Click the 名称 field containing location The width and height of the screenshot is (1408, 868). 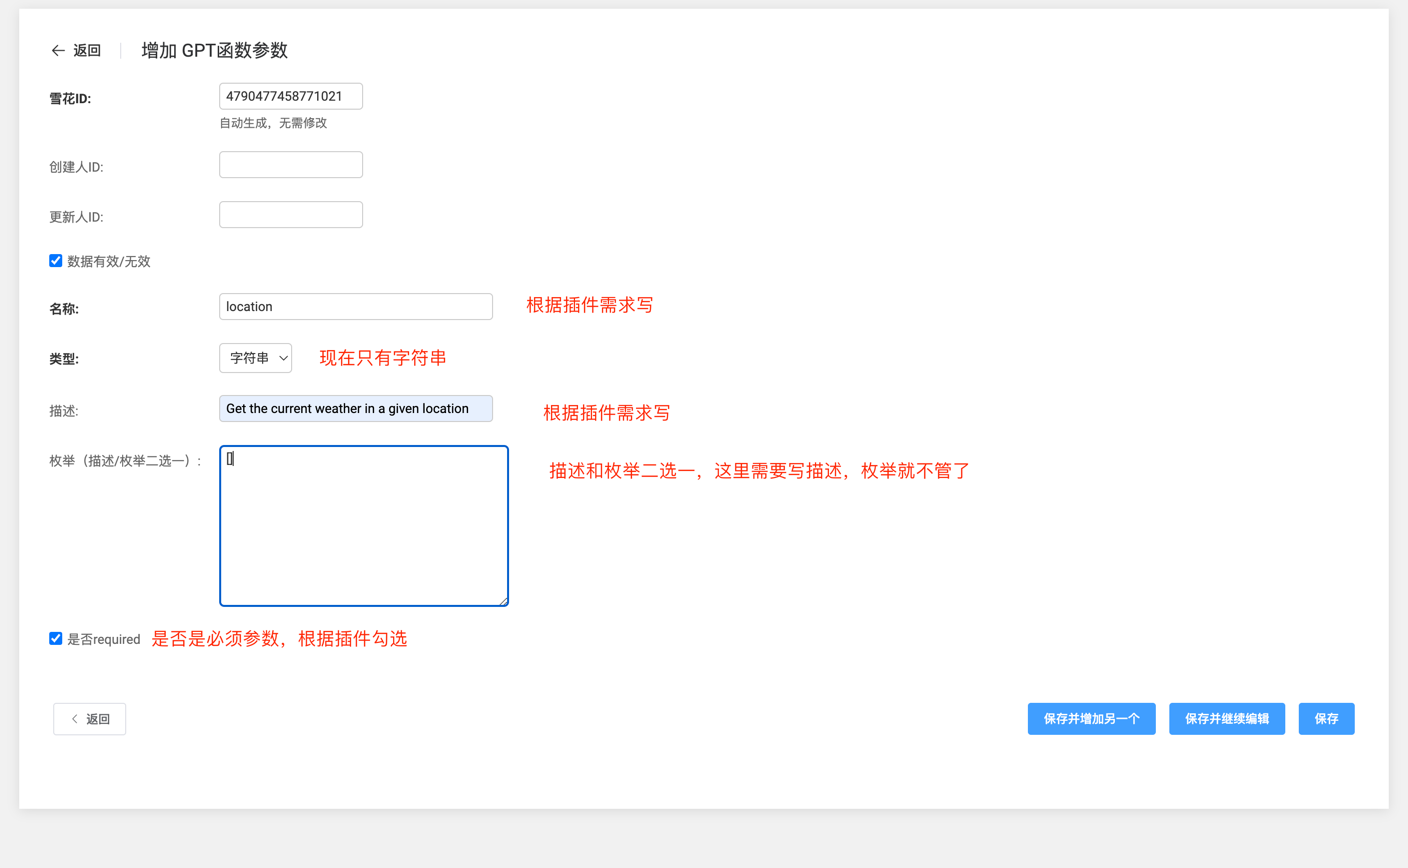(356, 307)
